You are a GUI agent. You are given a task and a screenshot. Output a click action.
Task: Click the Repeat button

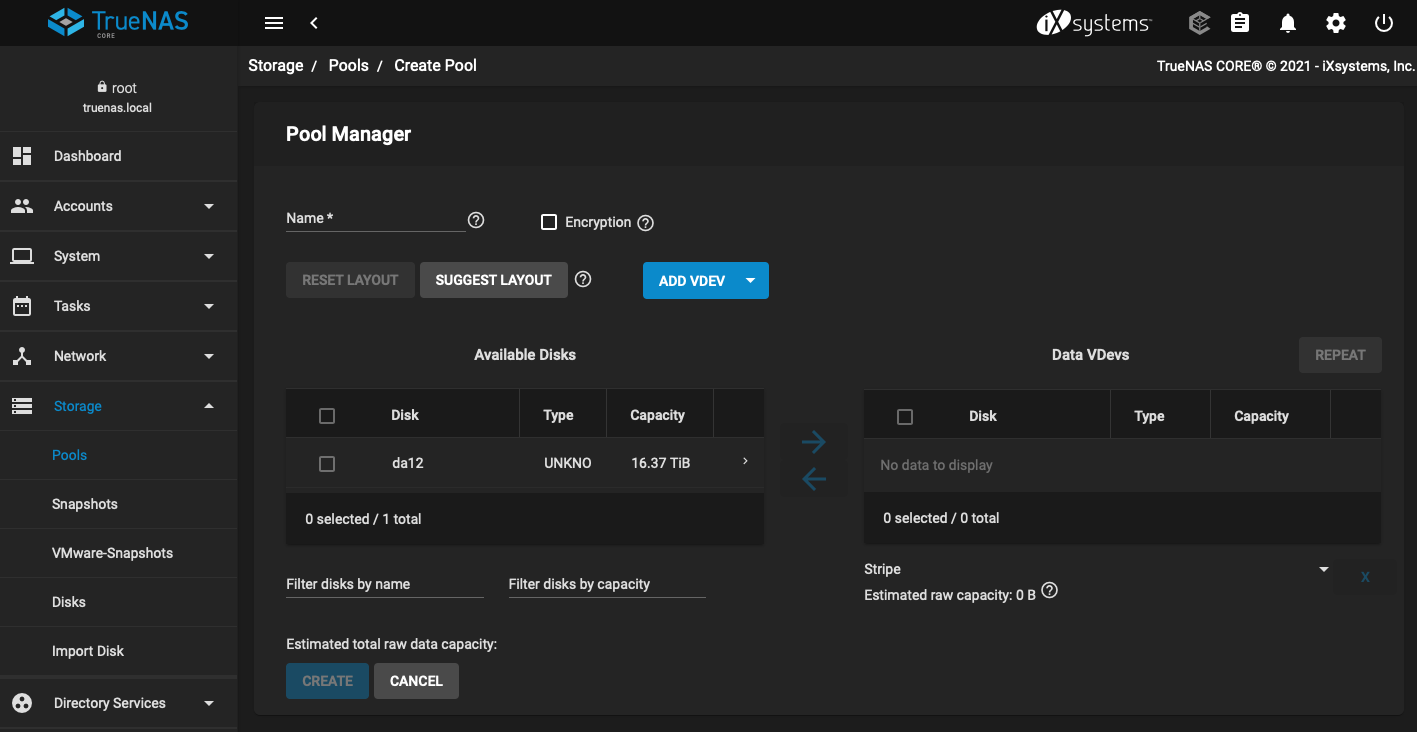1340,355
